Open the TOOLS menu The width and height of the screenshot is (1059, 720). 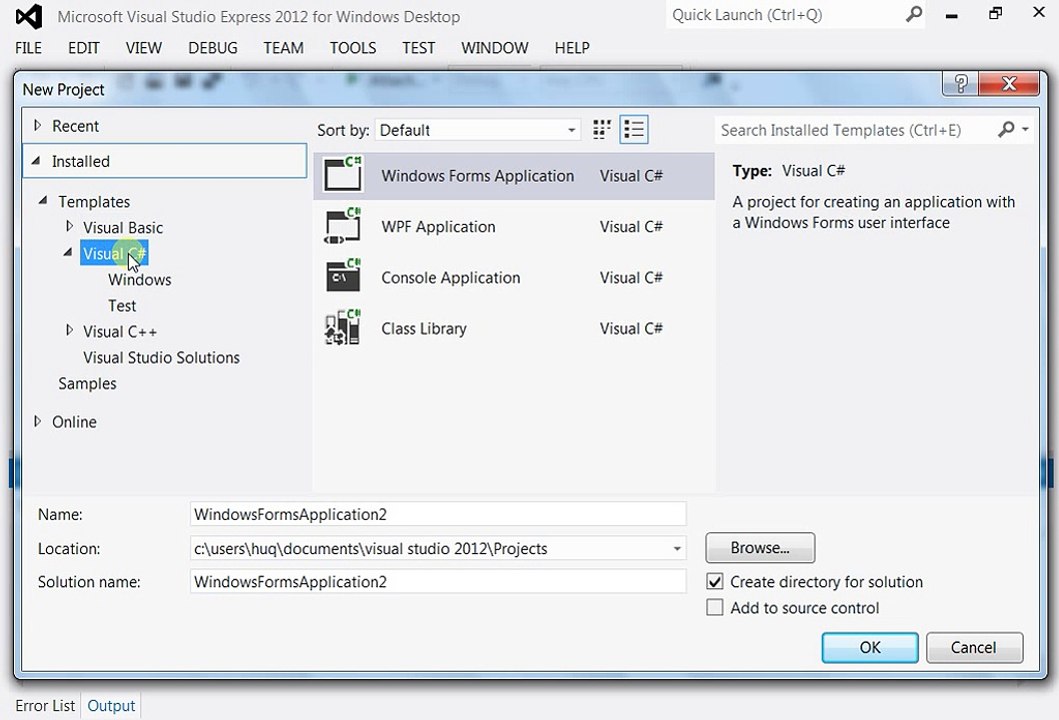tap(353, 48)
